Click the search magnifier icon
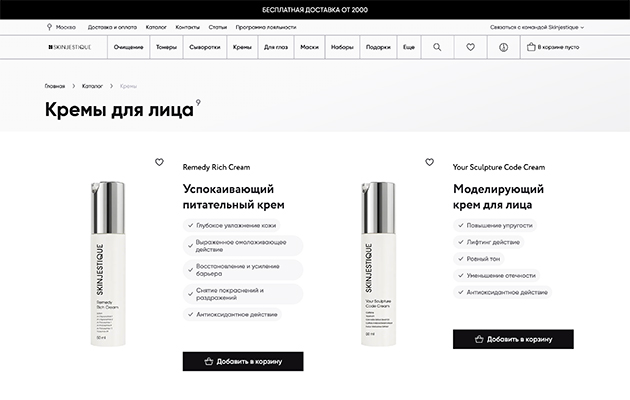This screenshot has height=400, width=630. click(437, 47)
